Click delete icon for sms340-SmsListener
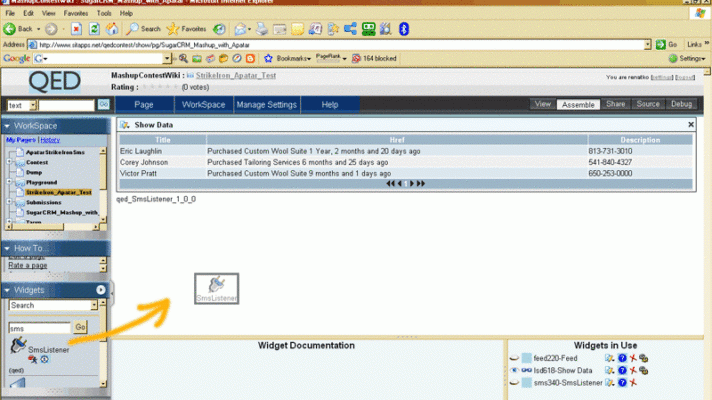Image resolution: width=712 pixels, height=400 pixels. tap(633, 383)
